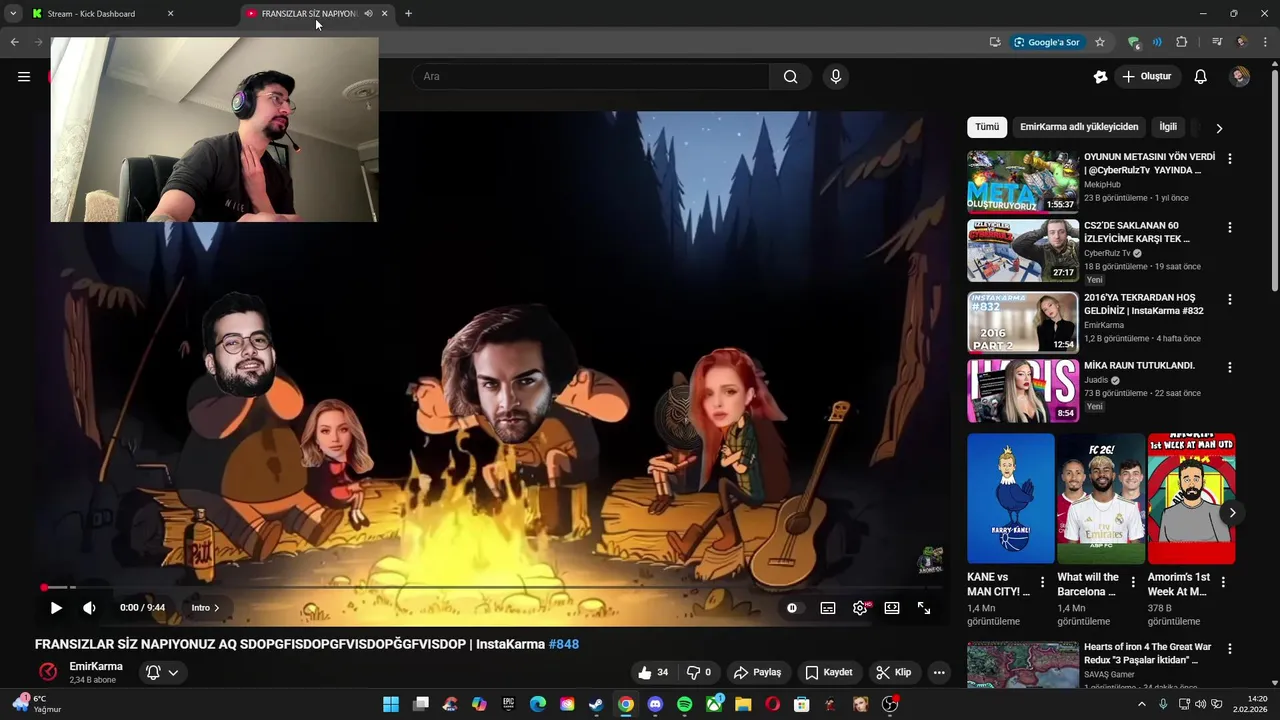Start voice search with microphone icon
1280x720 pixels.
point(835,76)
